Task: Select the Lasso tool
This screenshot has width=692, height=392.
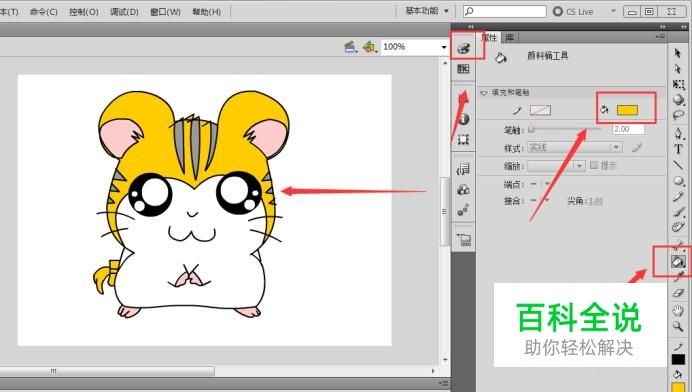Action: tap(678, 116)
